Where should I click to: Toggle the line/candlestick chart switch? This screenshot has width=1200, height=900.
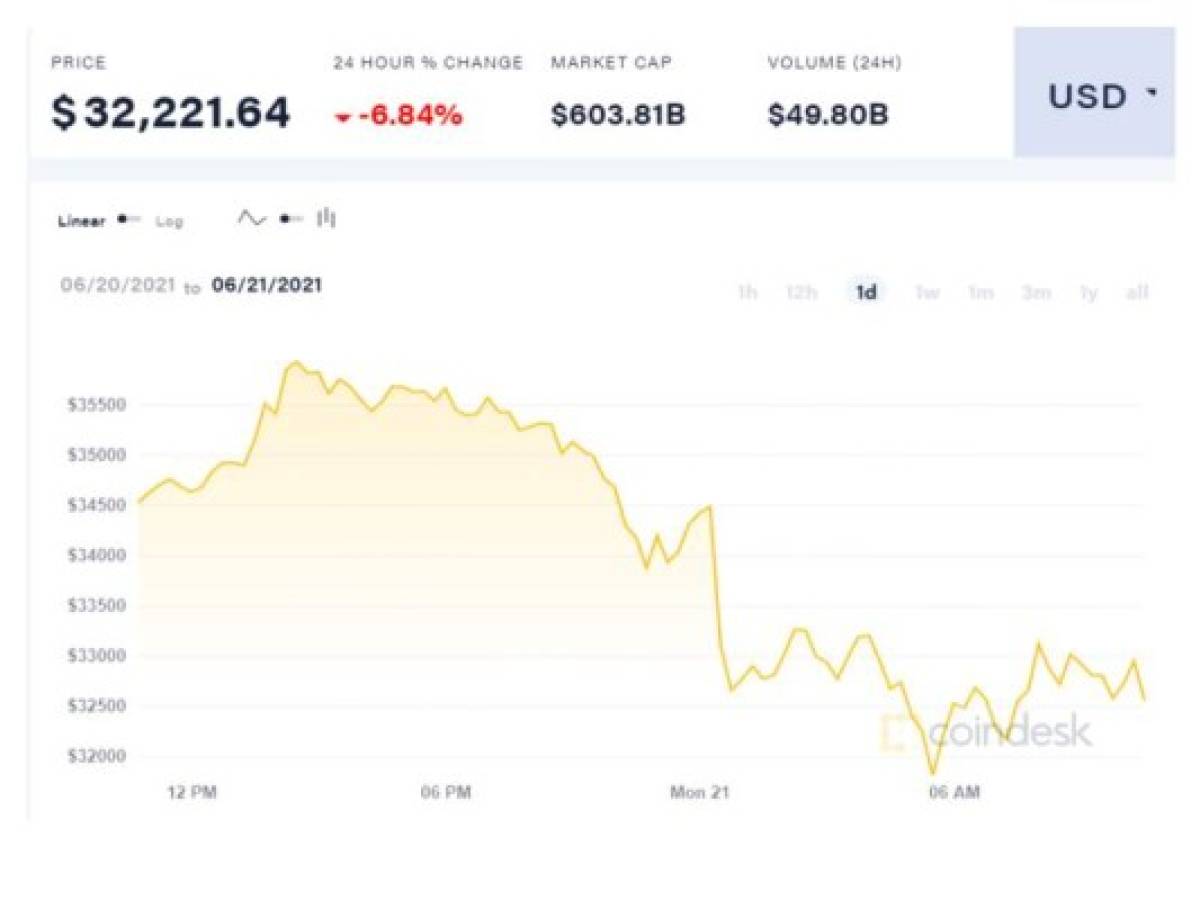[x=291, y=218]
